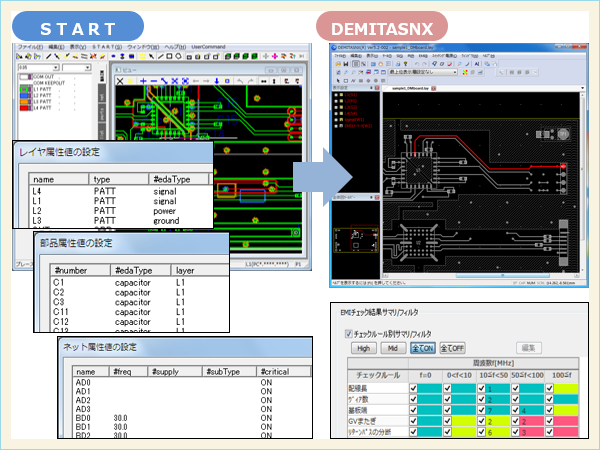The image size is (600, 450).
Task: Toggle the チェックルール別サマリ/フィルタ checkbox
Action: [x=348, y=332]
